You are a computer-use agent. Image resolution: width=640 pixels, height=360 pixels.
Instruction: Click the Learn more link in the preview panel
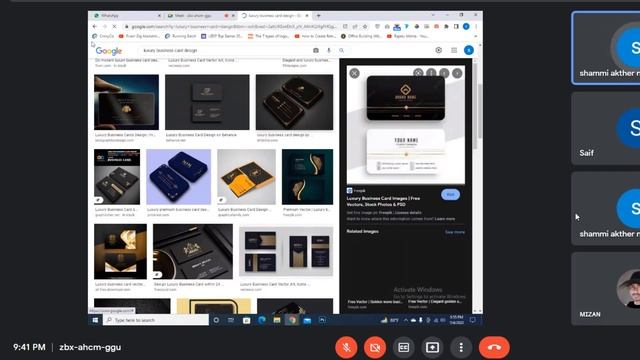(x=445, y=219)
